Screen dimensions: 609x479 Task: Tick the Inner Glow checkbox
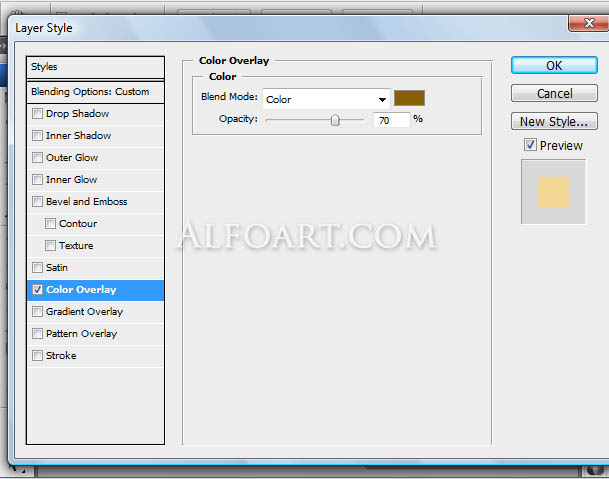pyautogui.click(x=37, y=179)
